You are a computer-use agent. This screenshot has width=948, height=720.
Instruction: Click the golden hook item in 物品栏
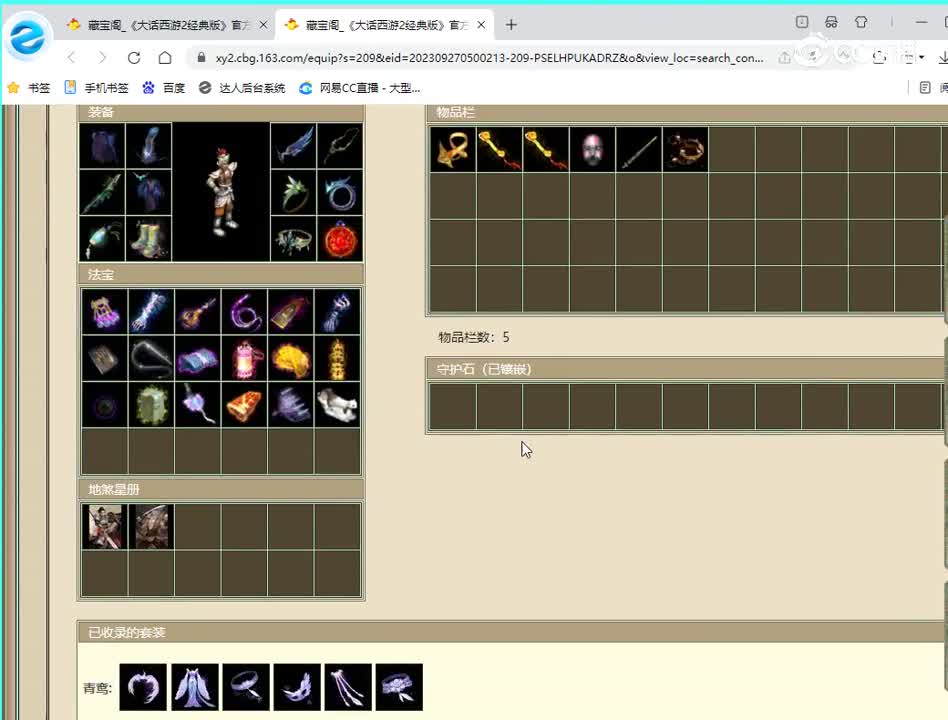[453, 149]
